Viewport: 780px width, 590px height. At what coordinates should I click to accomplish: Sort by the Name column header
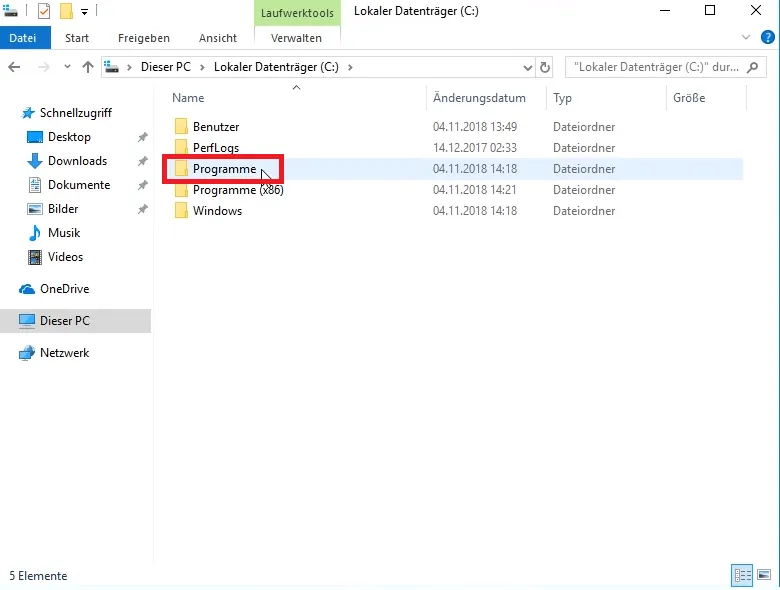coord(188,98)
